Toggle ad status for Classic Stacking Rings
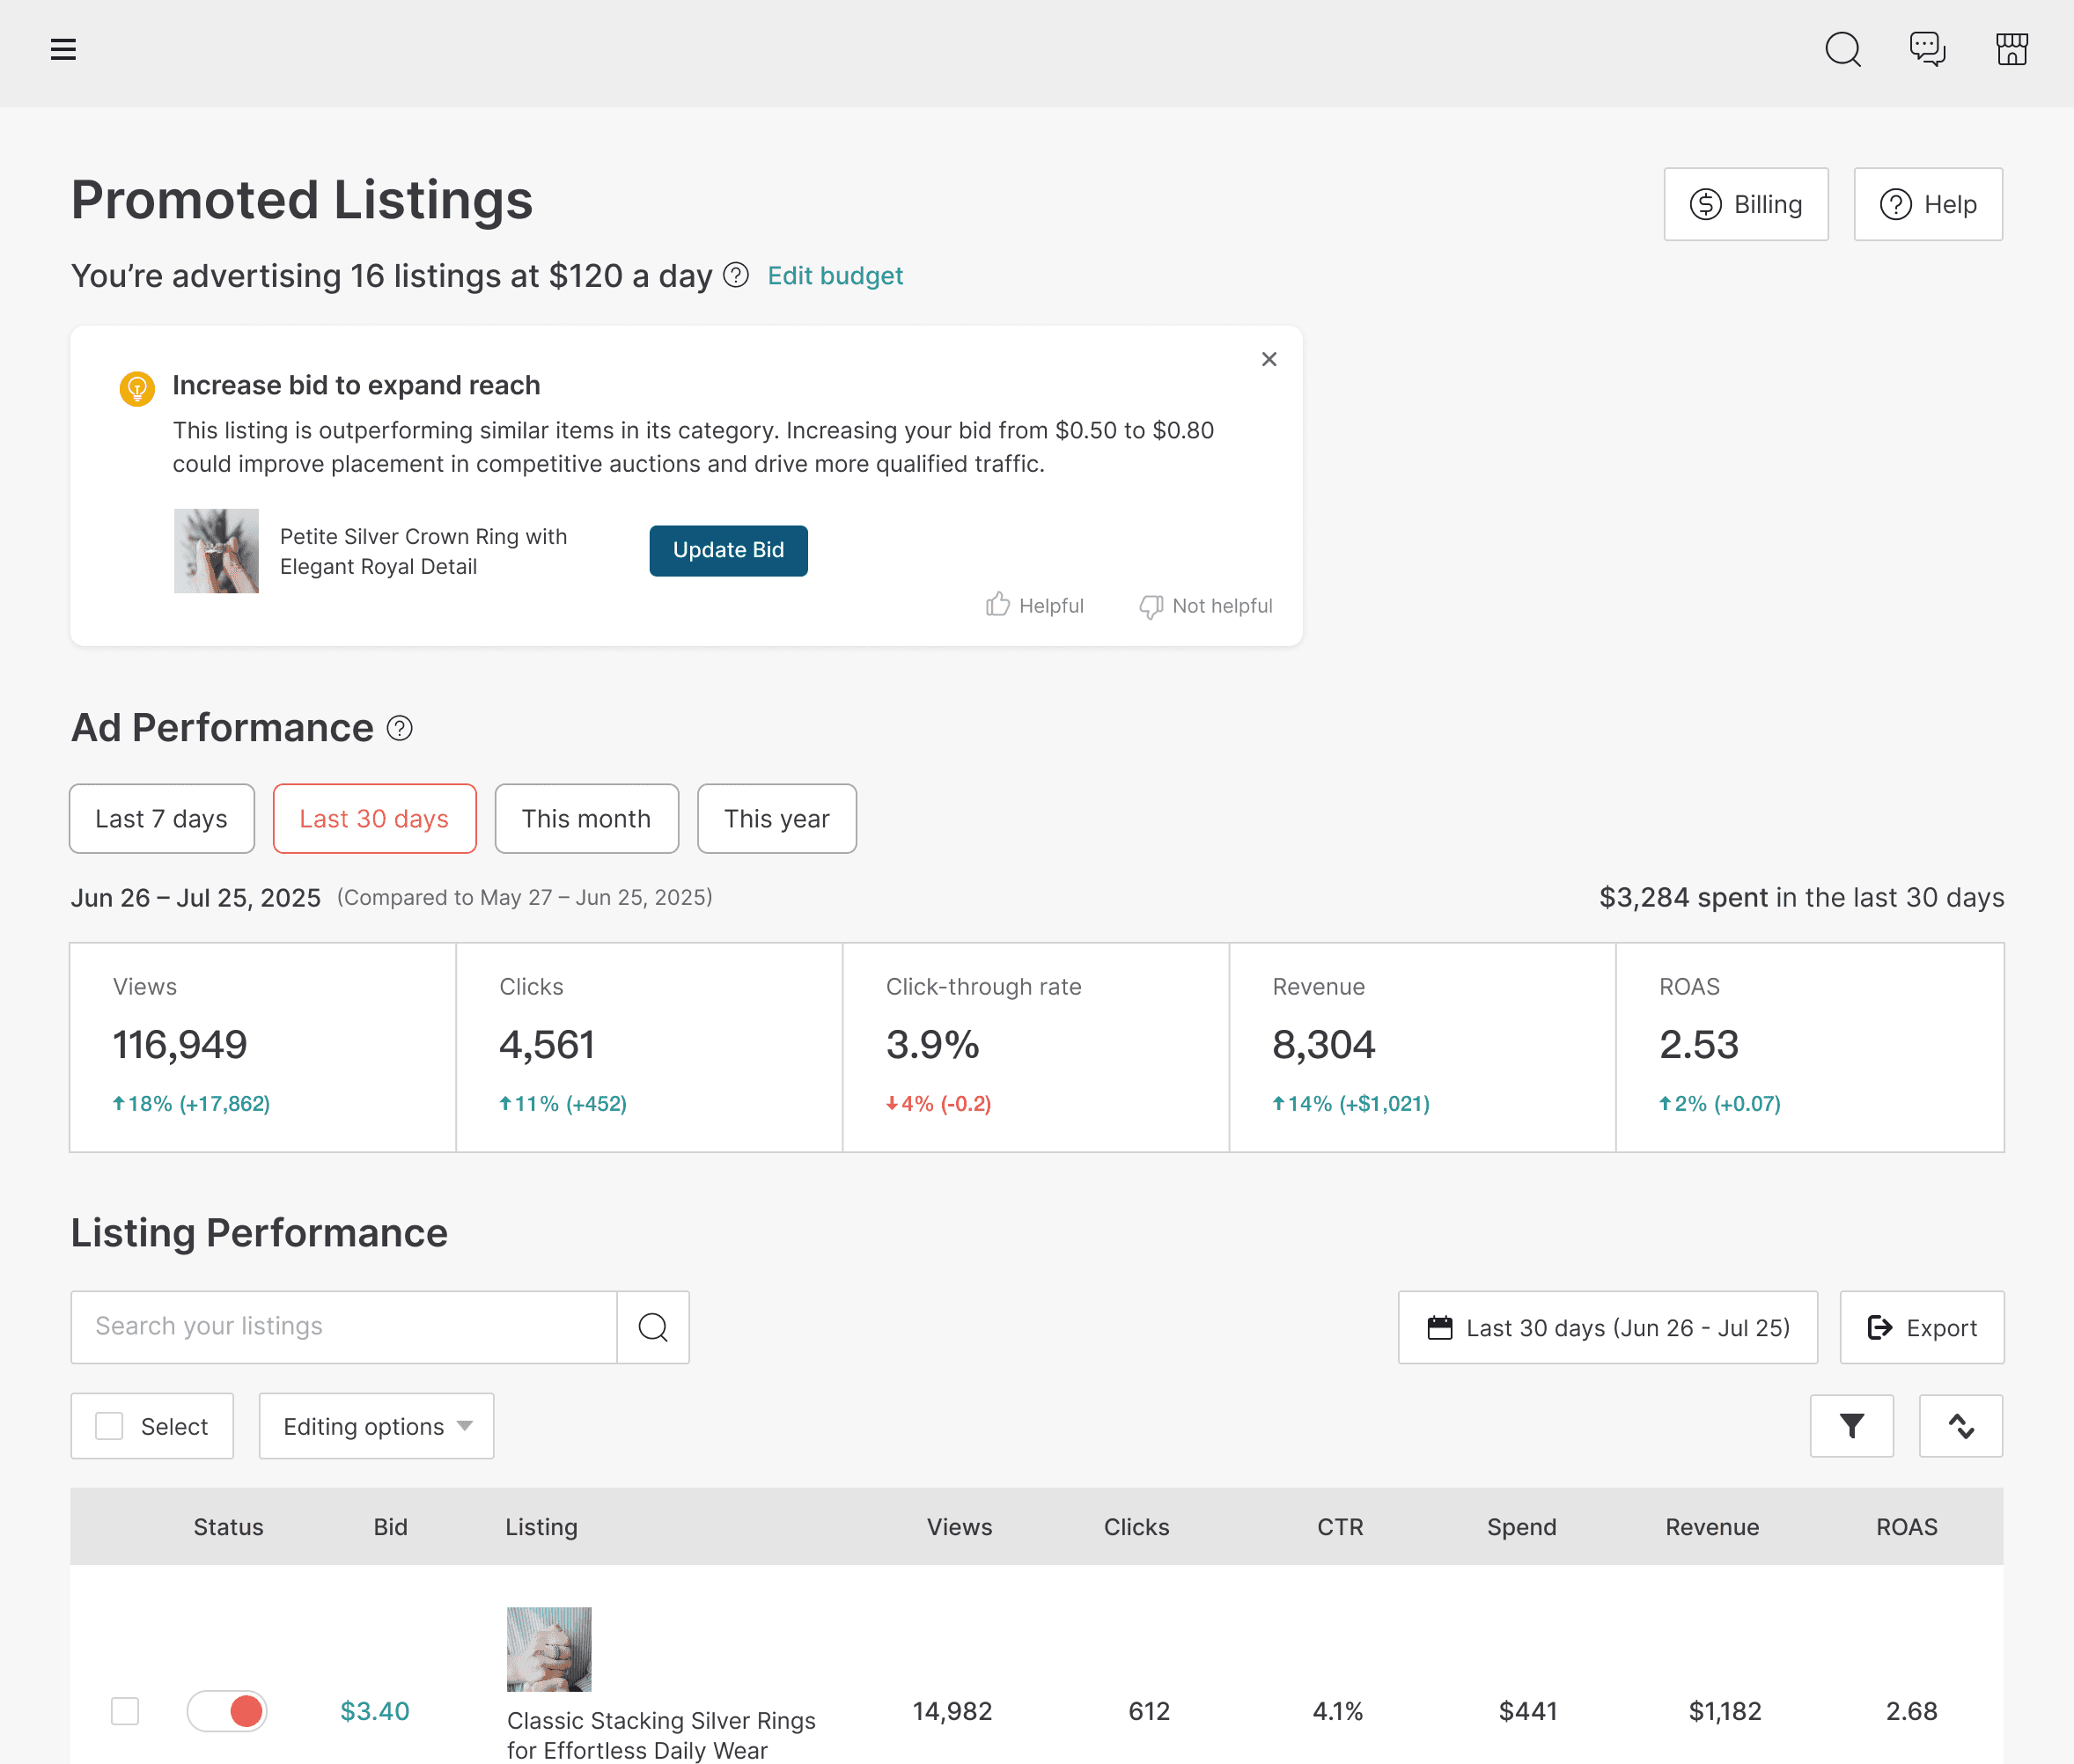 [227, 1711]
